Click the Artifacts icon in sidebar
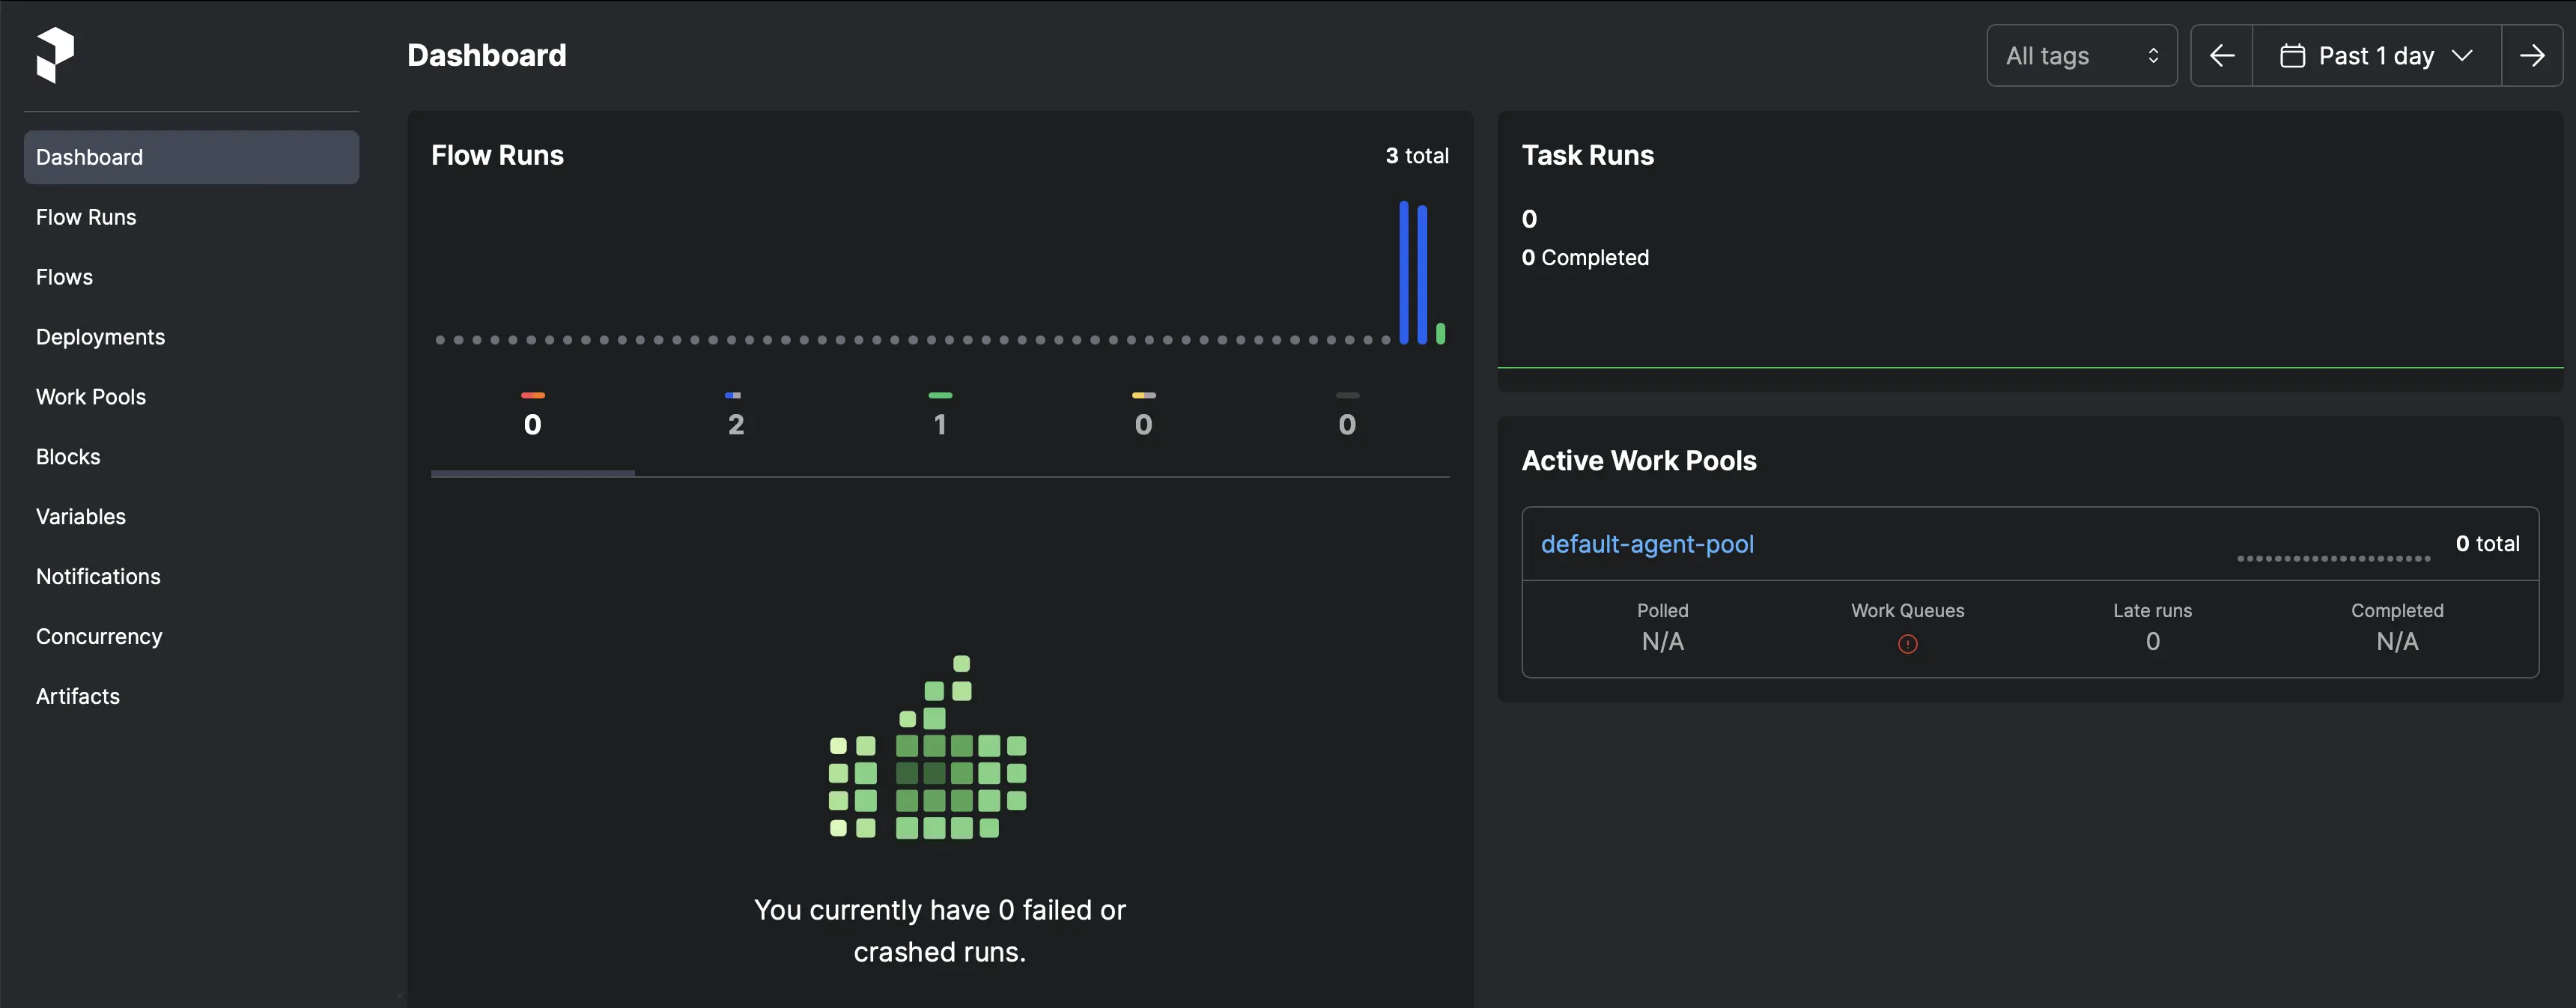 [77, 696]
